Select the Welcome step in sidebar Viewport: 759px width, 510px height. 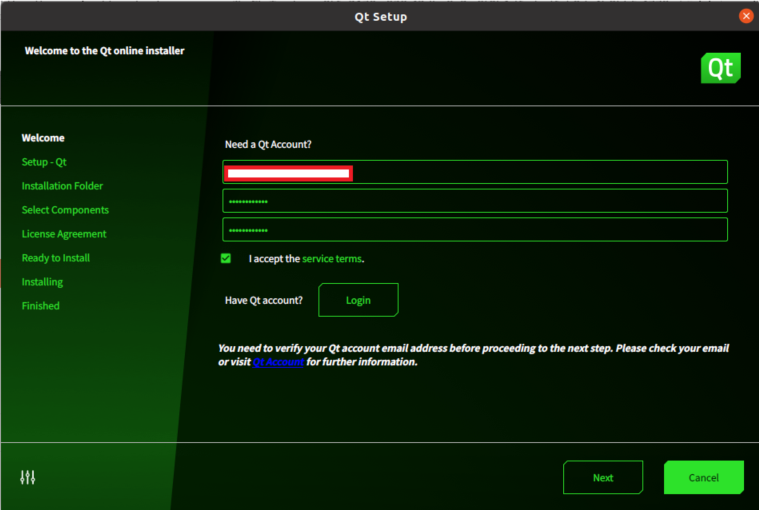point(43,138)
